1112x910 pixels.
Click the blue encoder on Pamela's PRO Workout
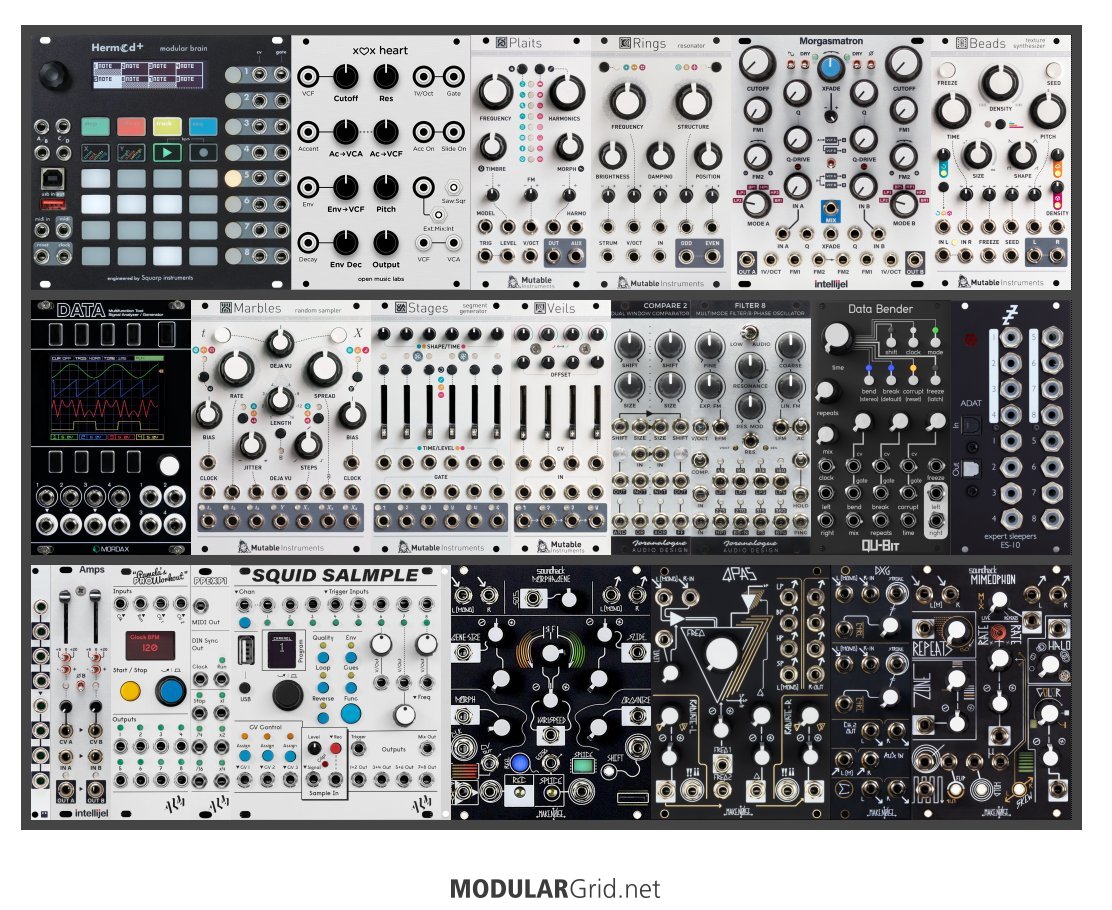click(170, 690)
